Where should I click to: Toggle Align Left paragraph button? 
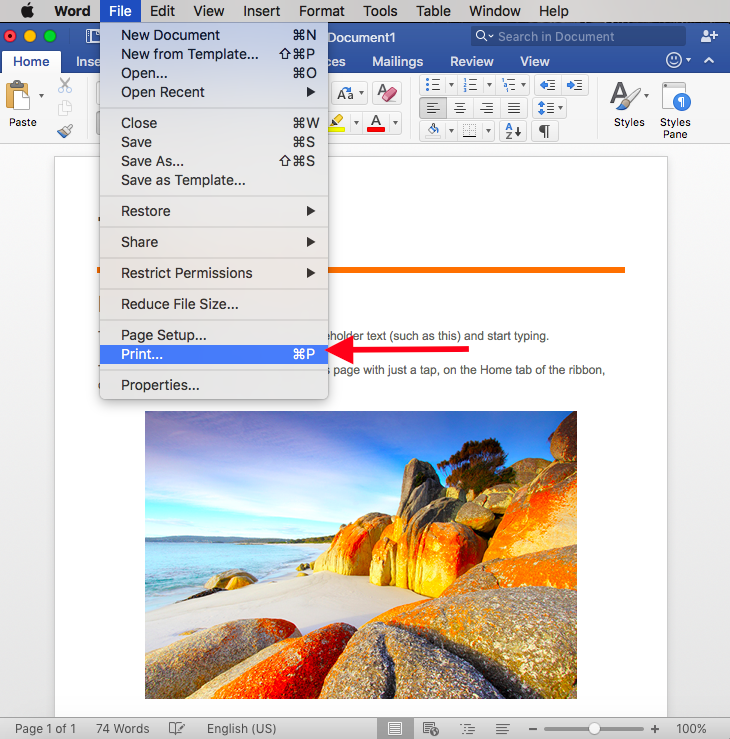click(x=433, y=108)
